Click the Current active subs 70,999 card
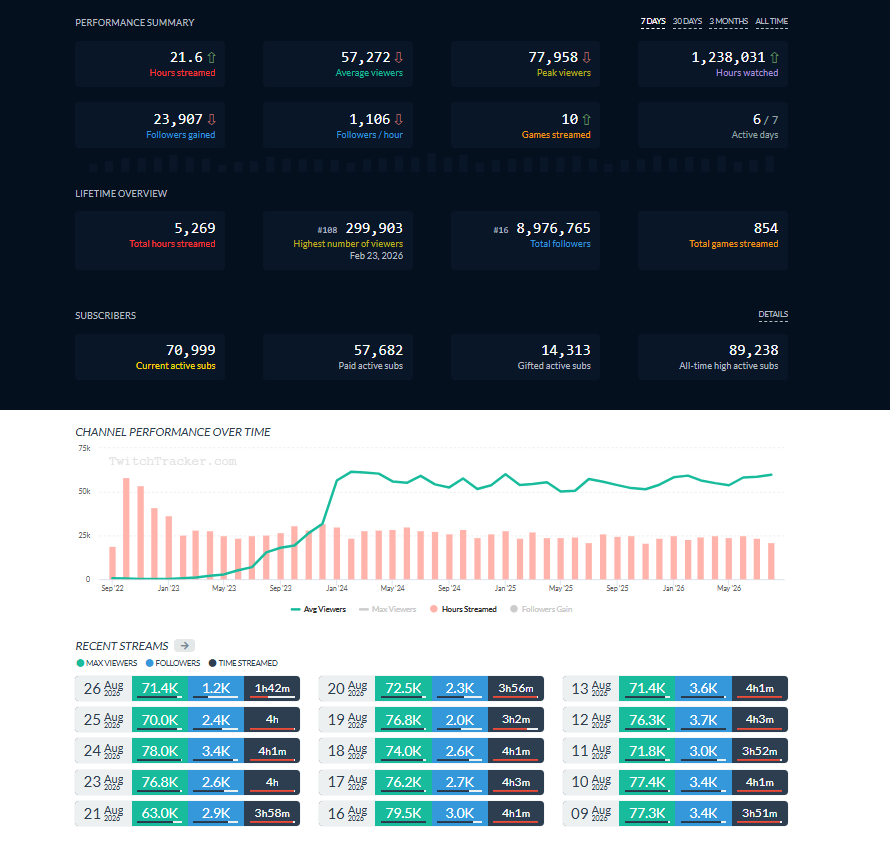 click(x=150, y=356)
